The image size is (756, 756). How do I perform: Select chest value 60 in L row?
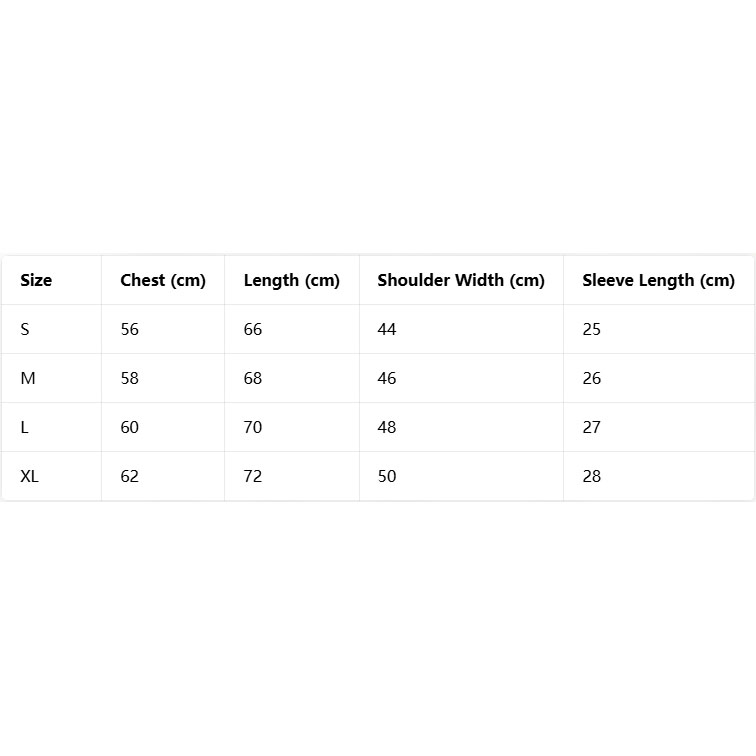130,427
